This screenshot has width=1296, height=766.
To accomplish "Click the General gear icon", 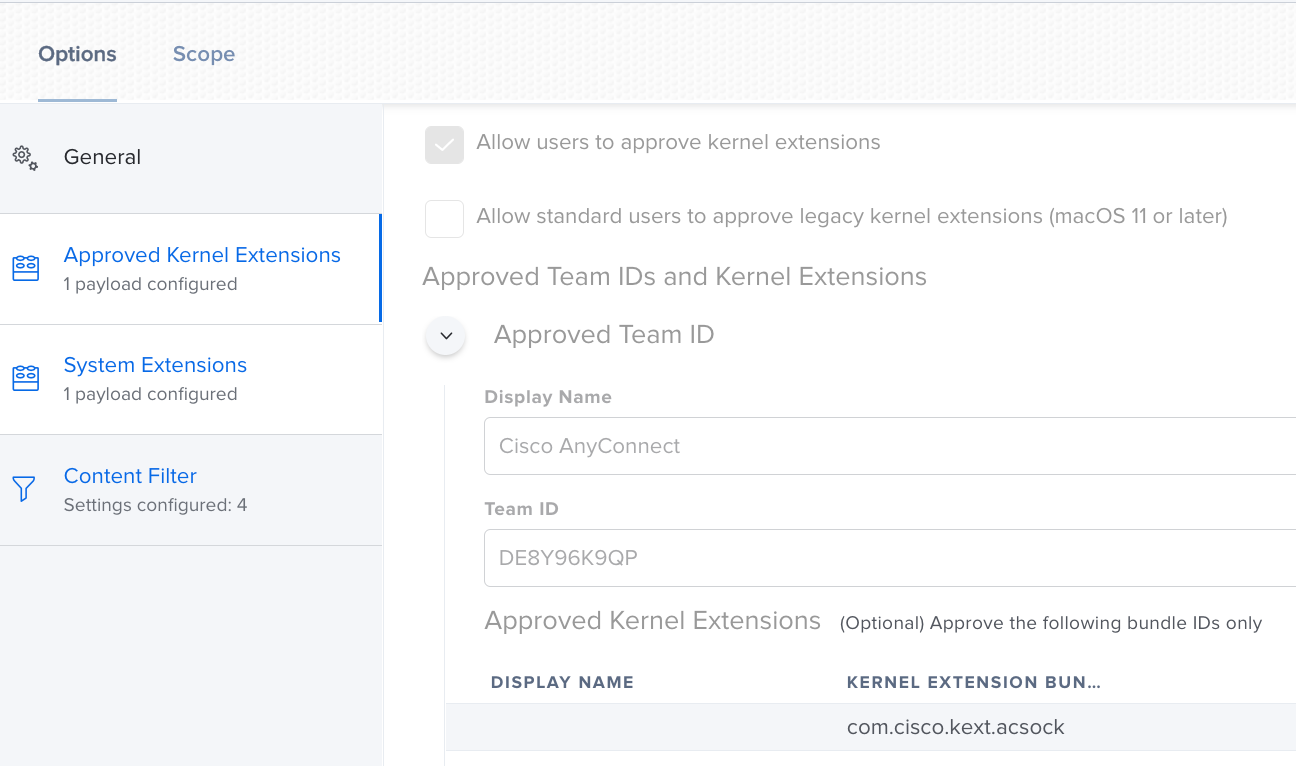I will 25,158.
